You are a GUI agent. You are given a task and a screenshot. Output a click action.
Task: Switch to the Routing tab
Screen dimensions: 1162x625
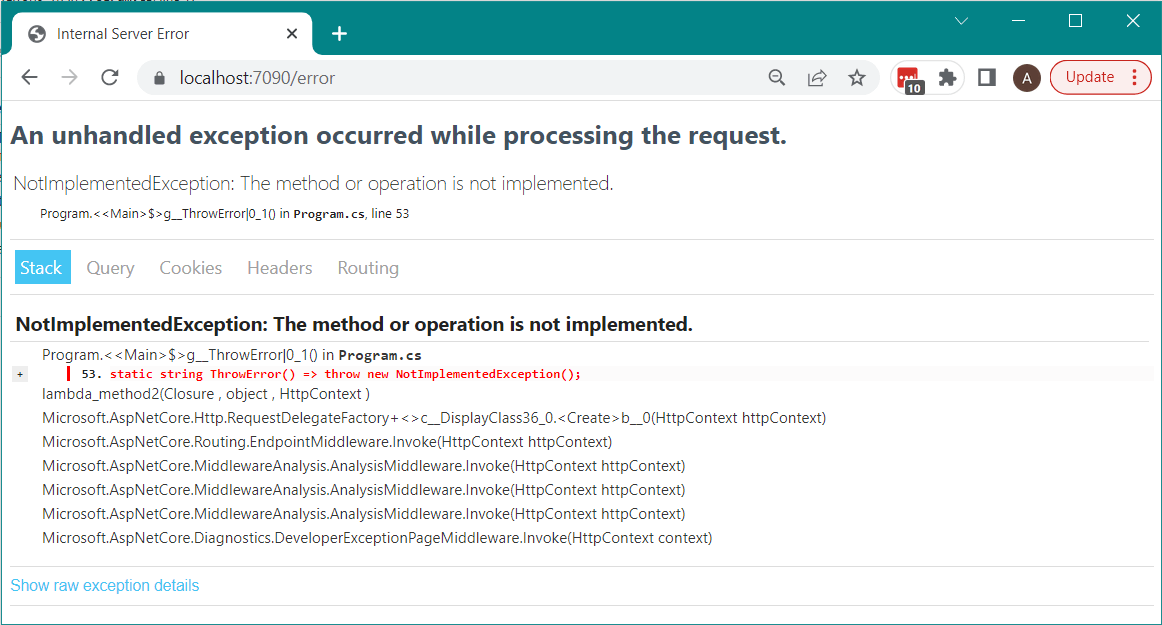[x=368, y=268]
